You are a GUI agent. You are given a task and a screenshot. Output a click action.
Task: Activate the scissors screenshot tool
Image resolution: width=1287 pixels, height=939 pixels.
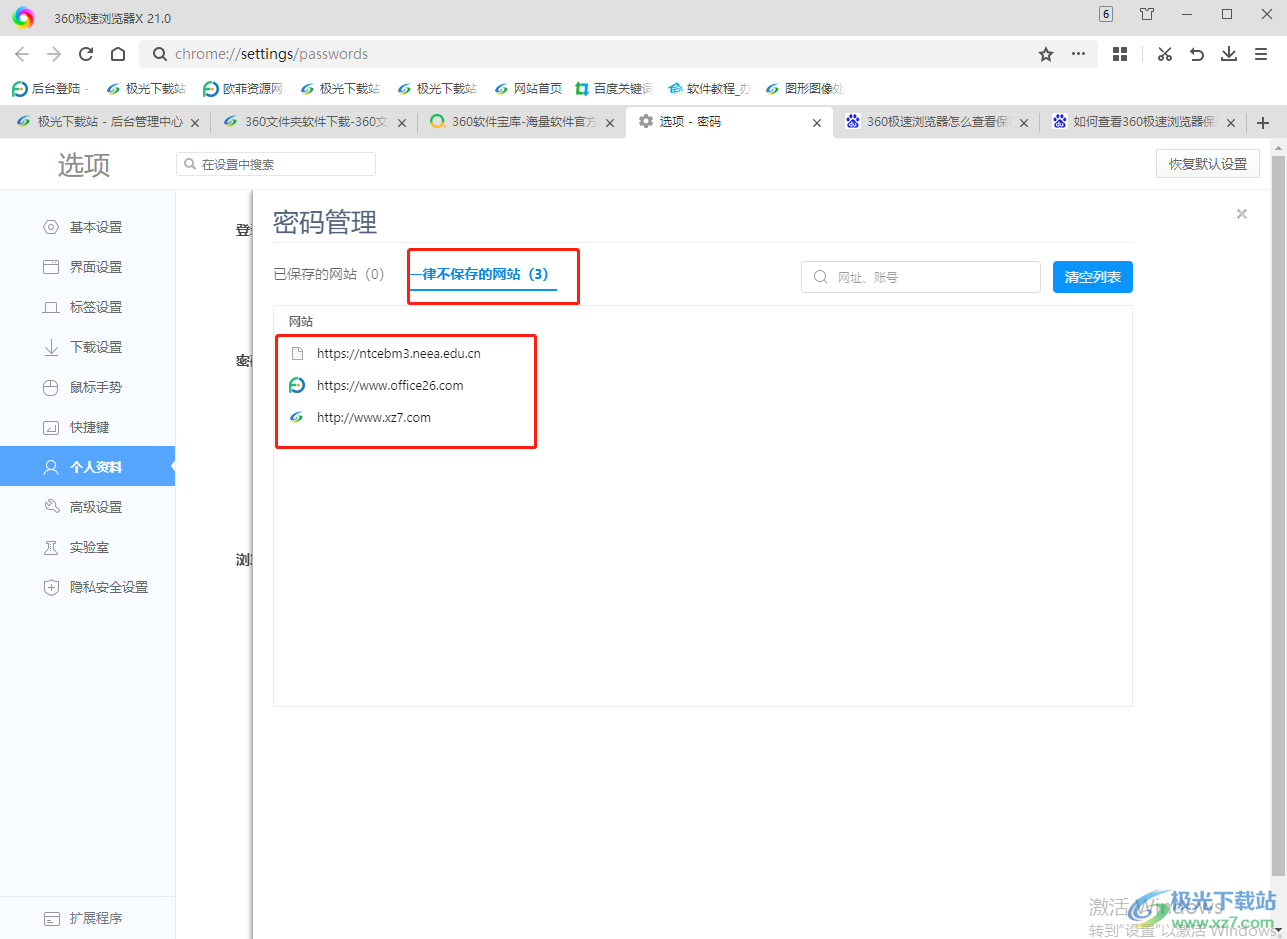pyautogui.click(x=1164, y=54)
